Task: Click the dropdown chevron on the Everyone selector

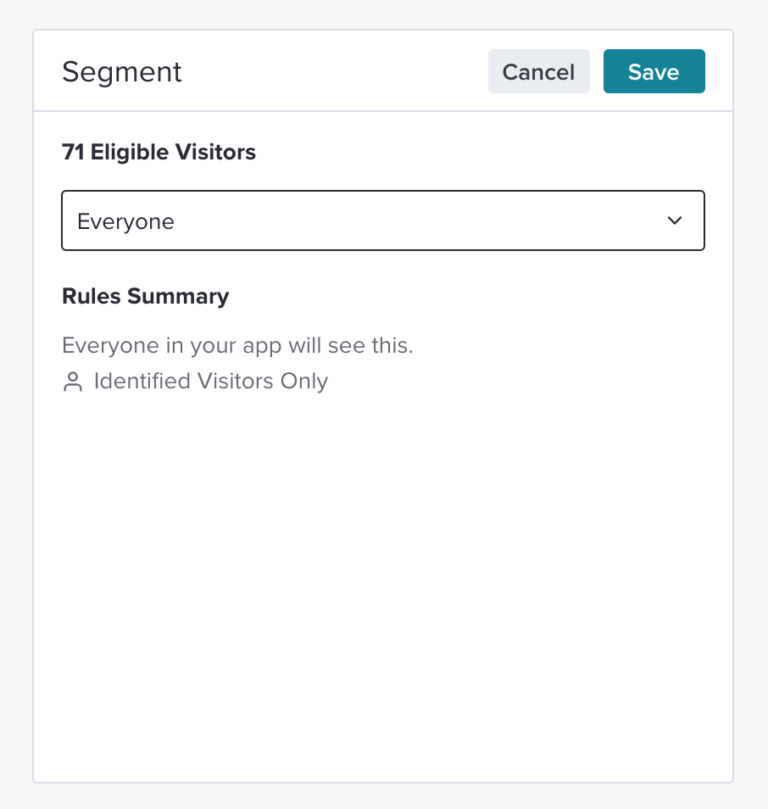Action: tap(675, 220)
